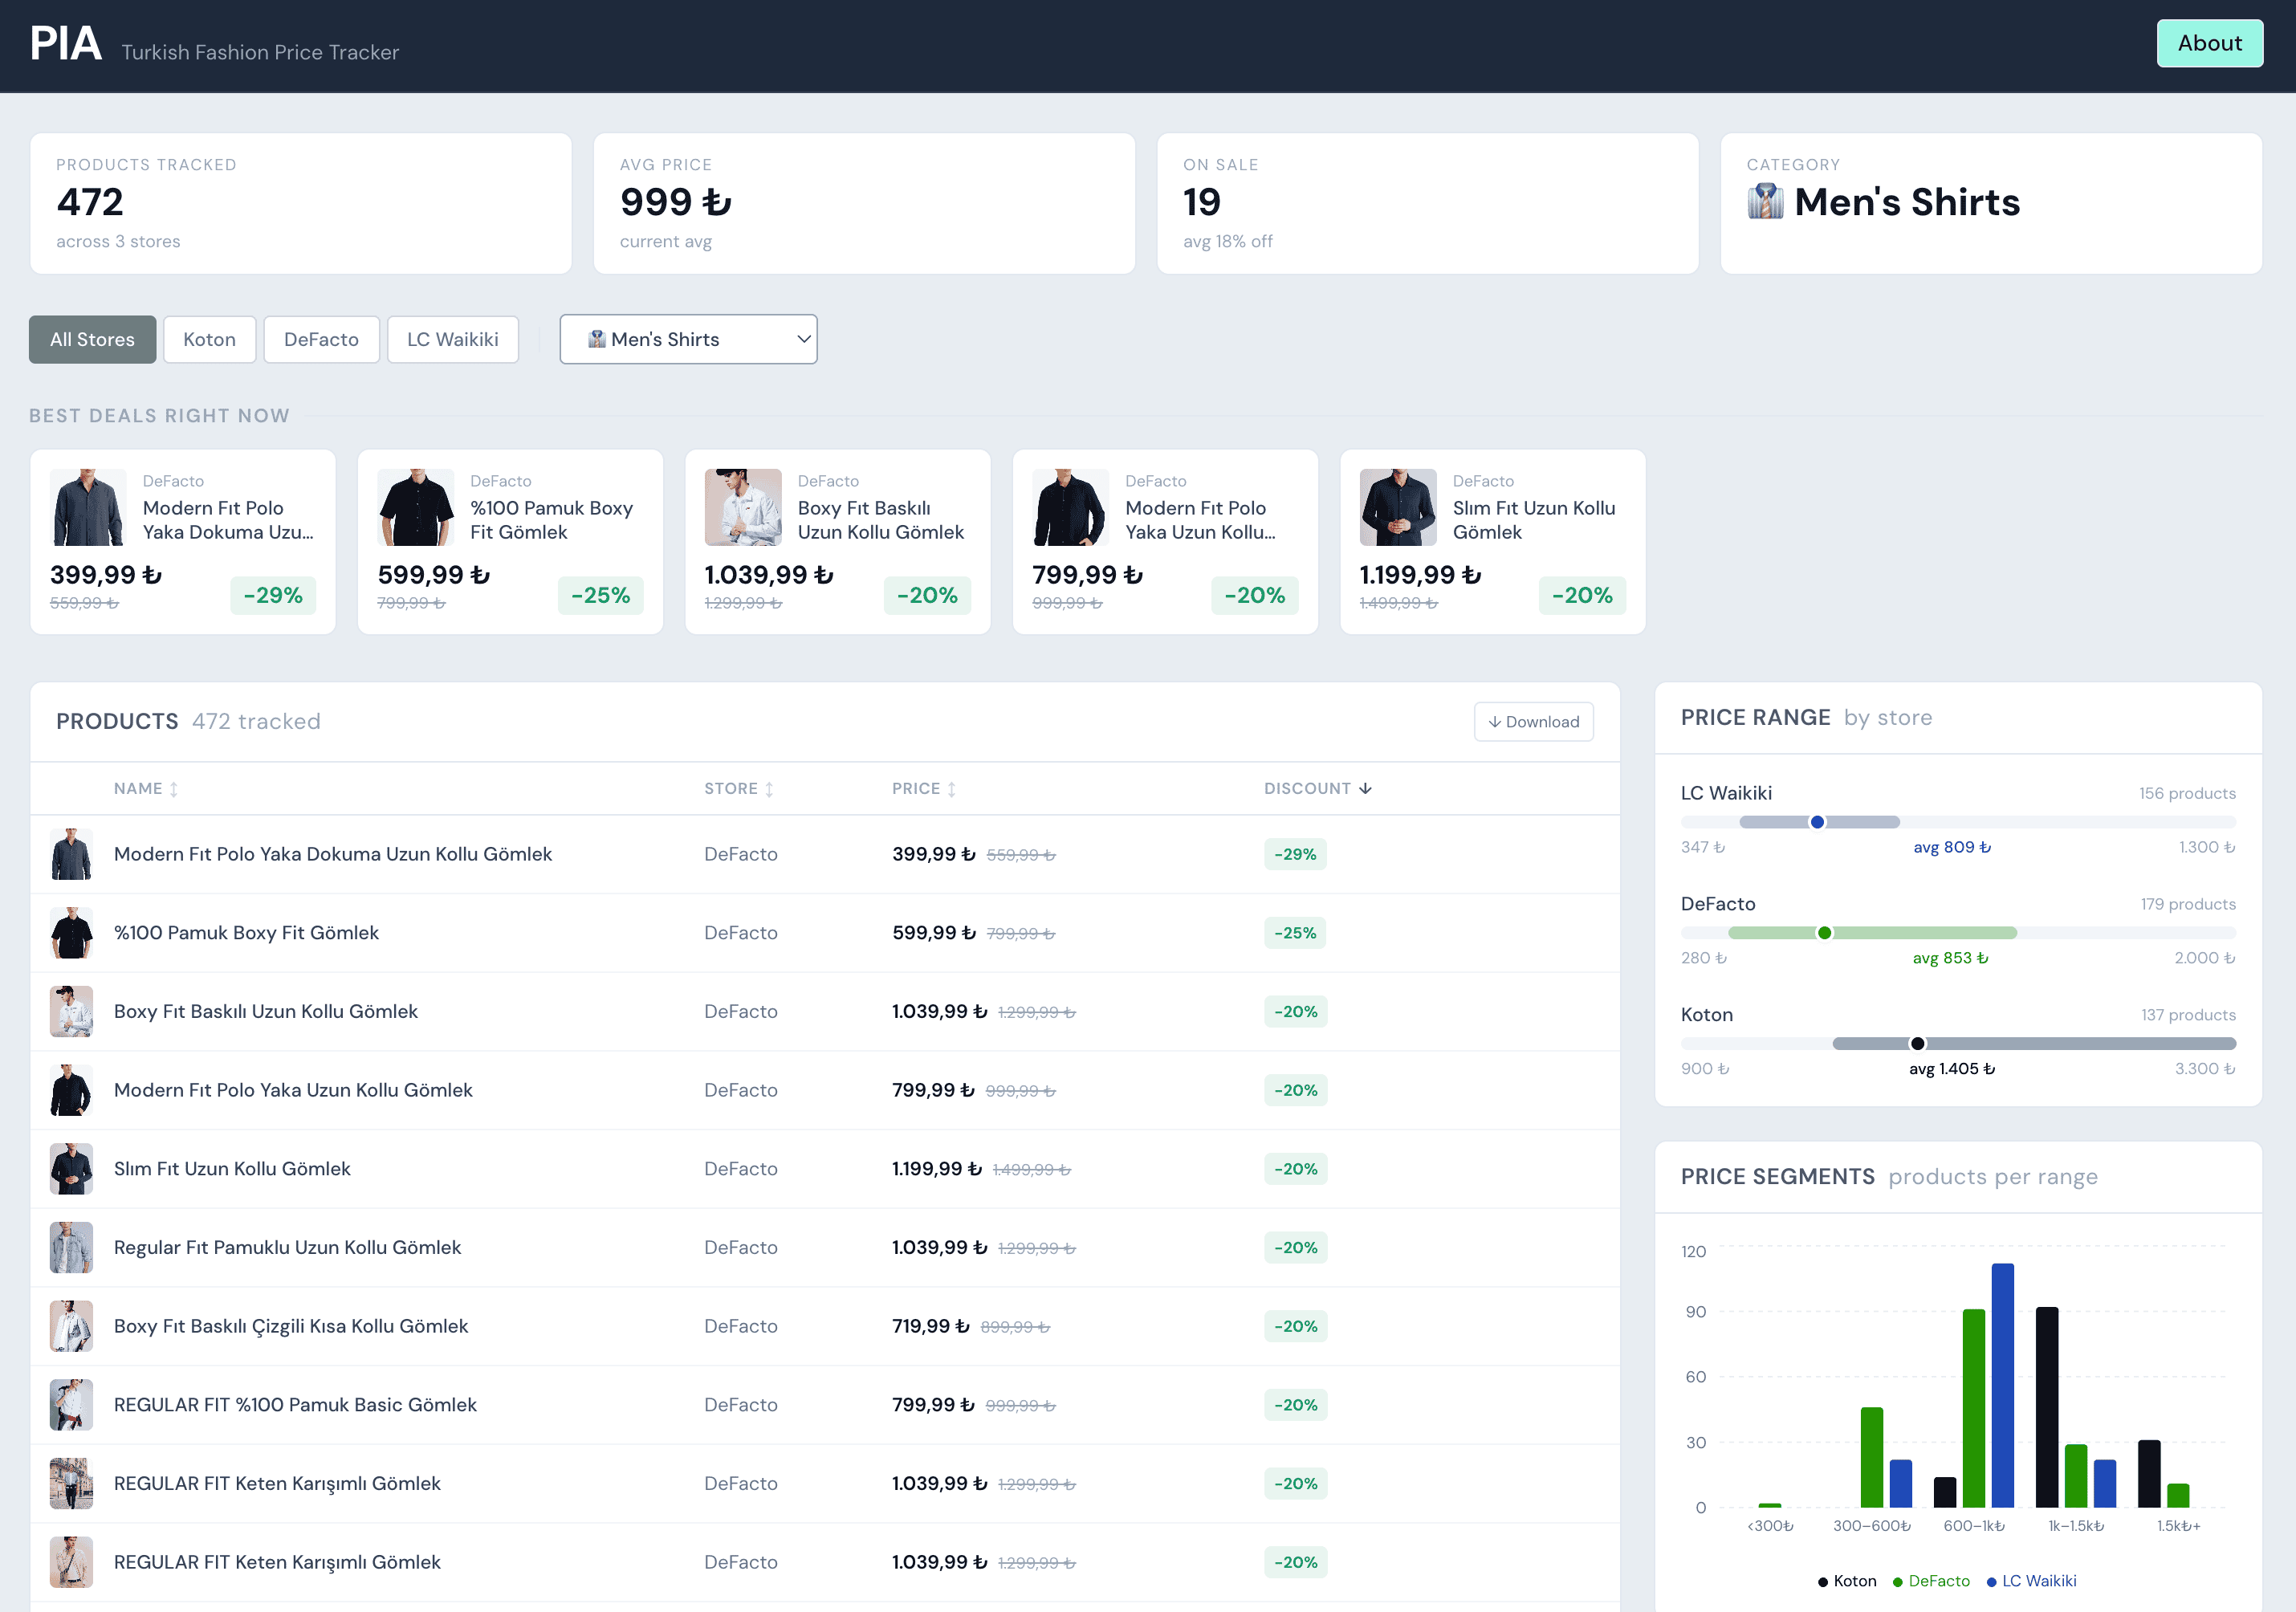Open the Slim Fit Uzun Kollu Gömlek deal card
Image resolution: width=2296 pixels, height=1612 pixels.
1493,541
